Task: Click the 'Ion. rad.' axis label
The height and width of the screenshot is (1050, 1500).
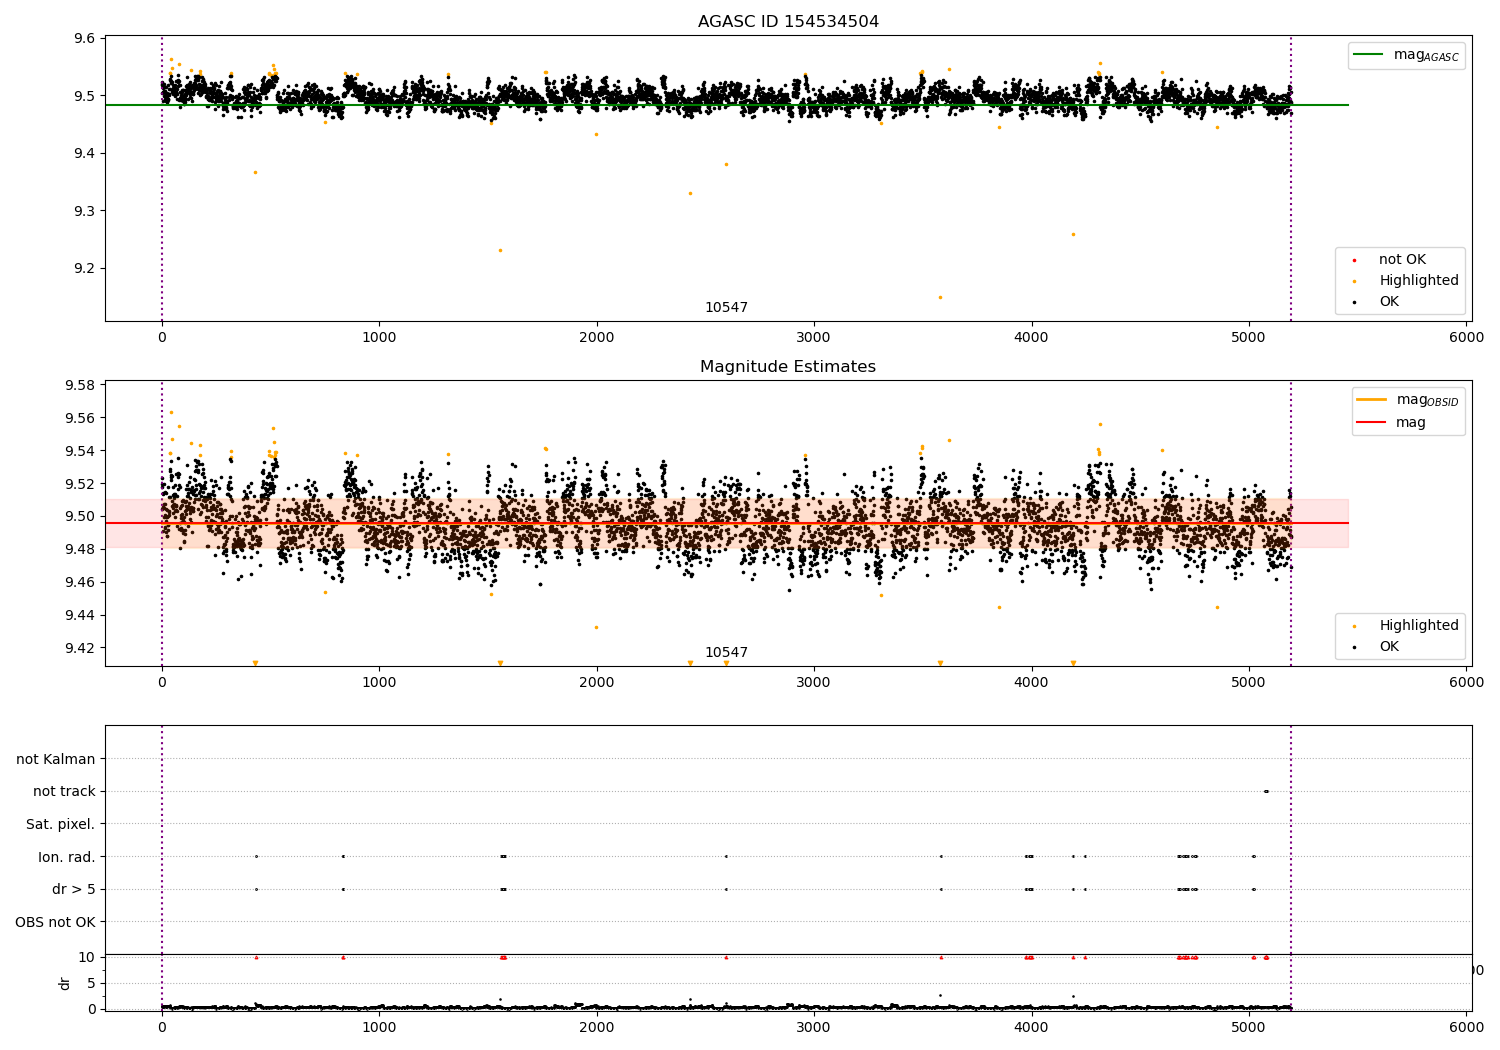Action: pyautogui.click(x=67, y=857)
